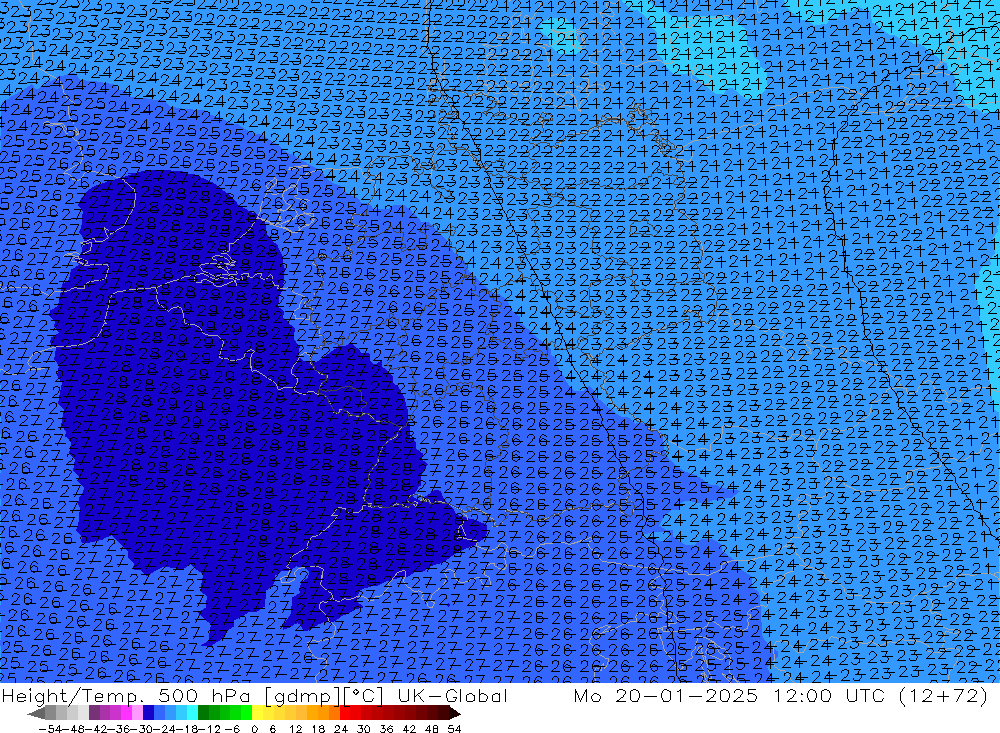Click the gray left arrow end of legend
1000x733 pixels.
pos(36,713)
